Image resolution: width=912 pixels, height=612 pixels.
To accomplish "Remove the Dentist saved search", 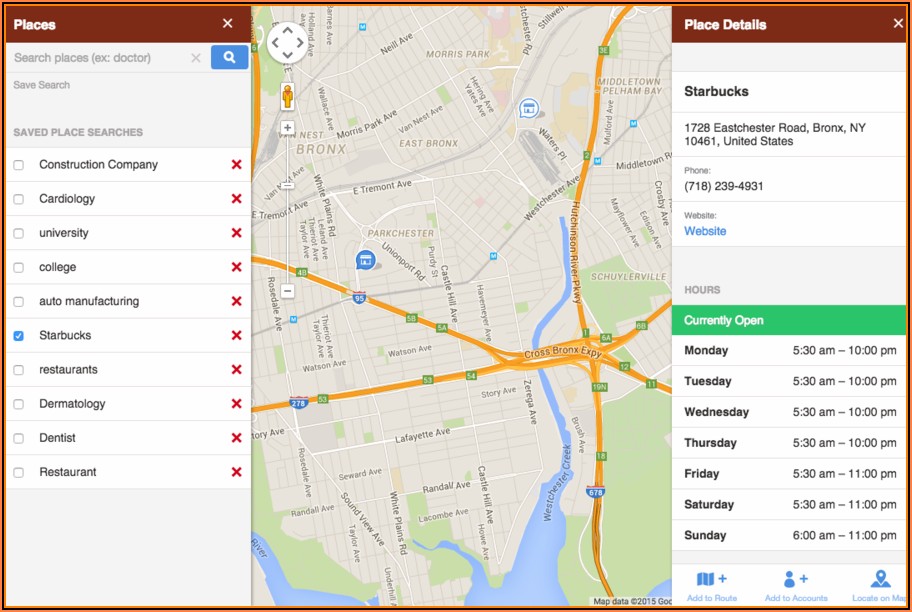I will point(236,438).
